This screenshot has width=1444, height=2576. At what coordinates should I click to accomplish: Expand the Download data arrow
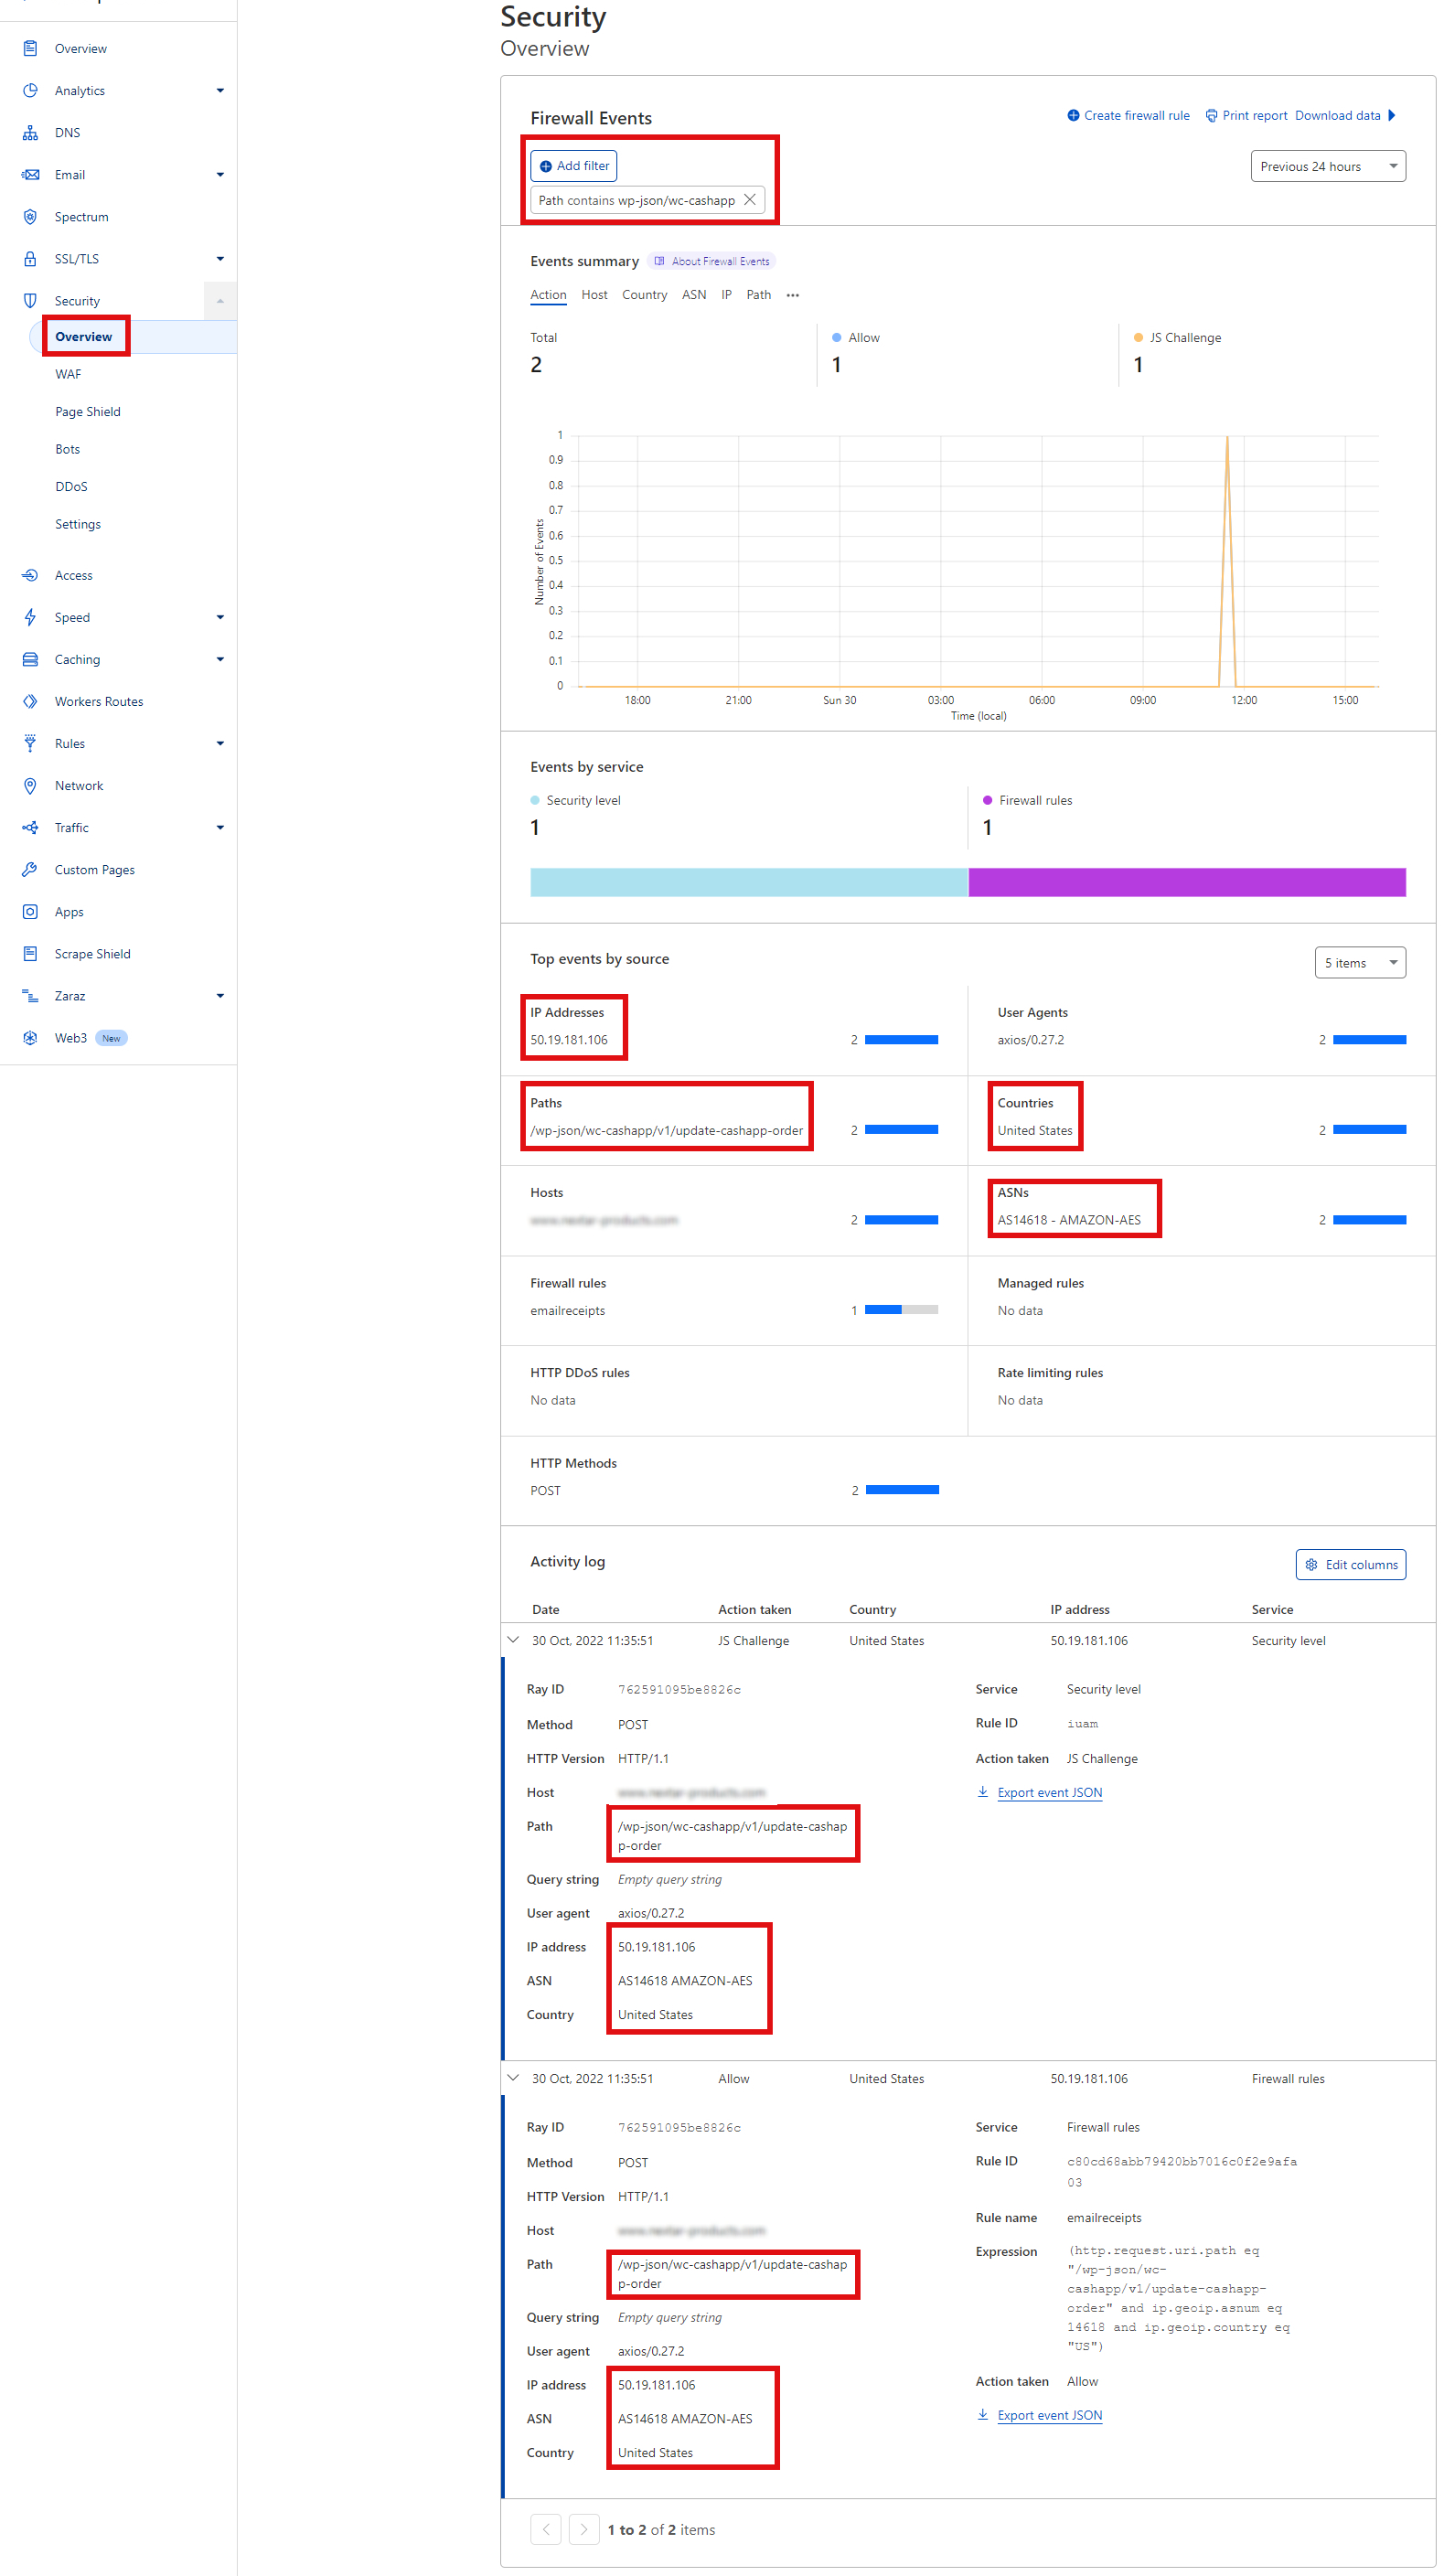click(x=1391, y=115)
